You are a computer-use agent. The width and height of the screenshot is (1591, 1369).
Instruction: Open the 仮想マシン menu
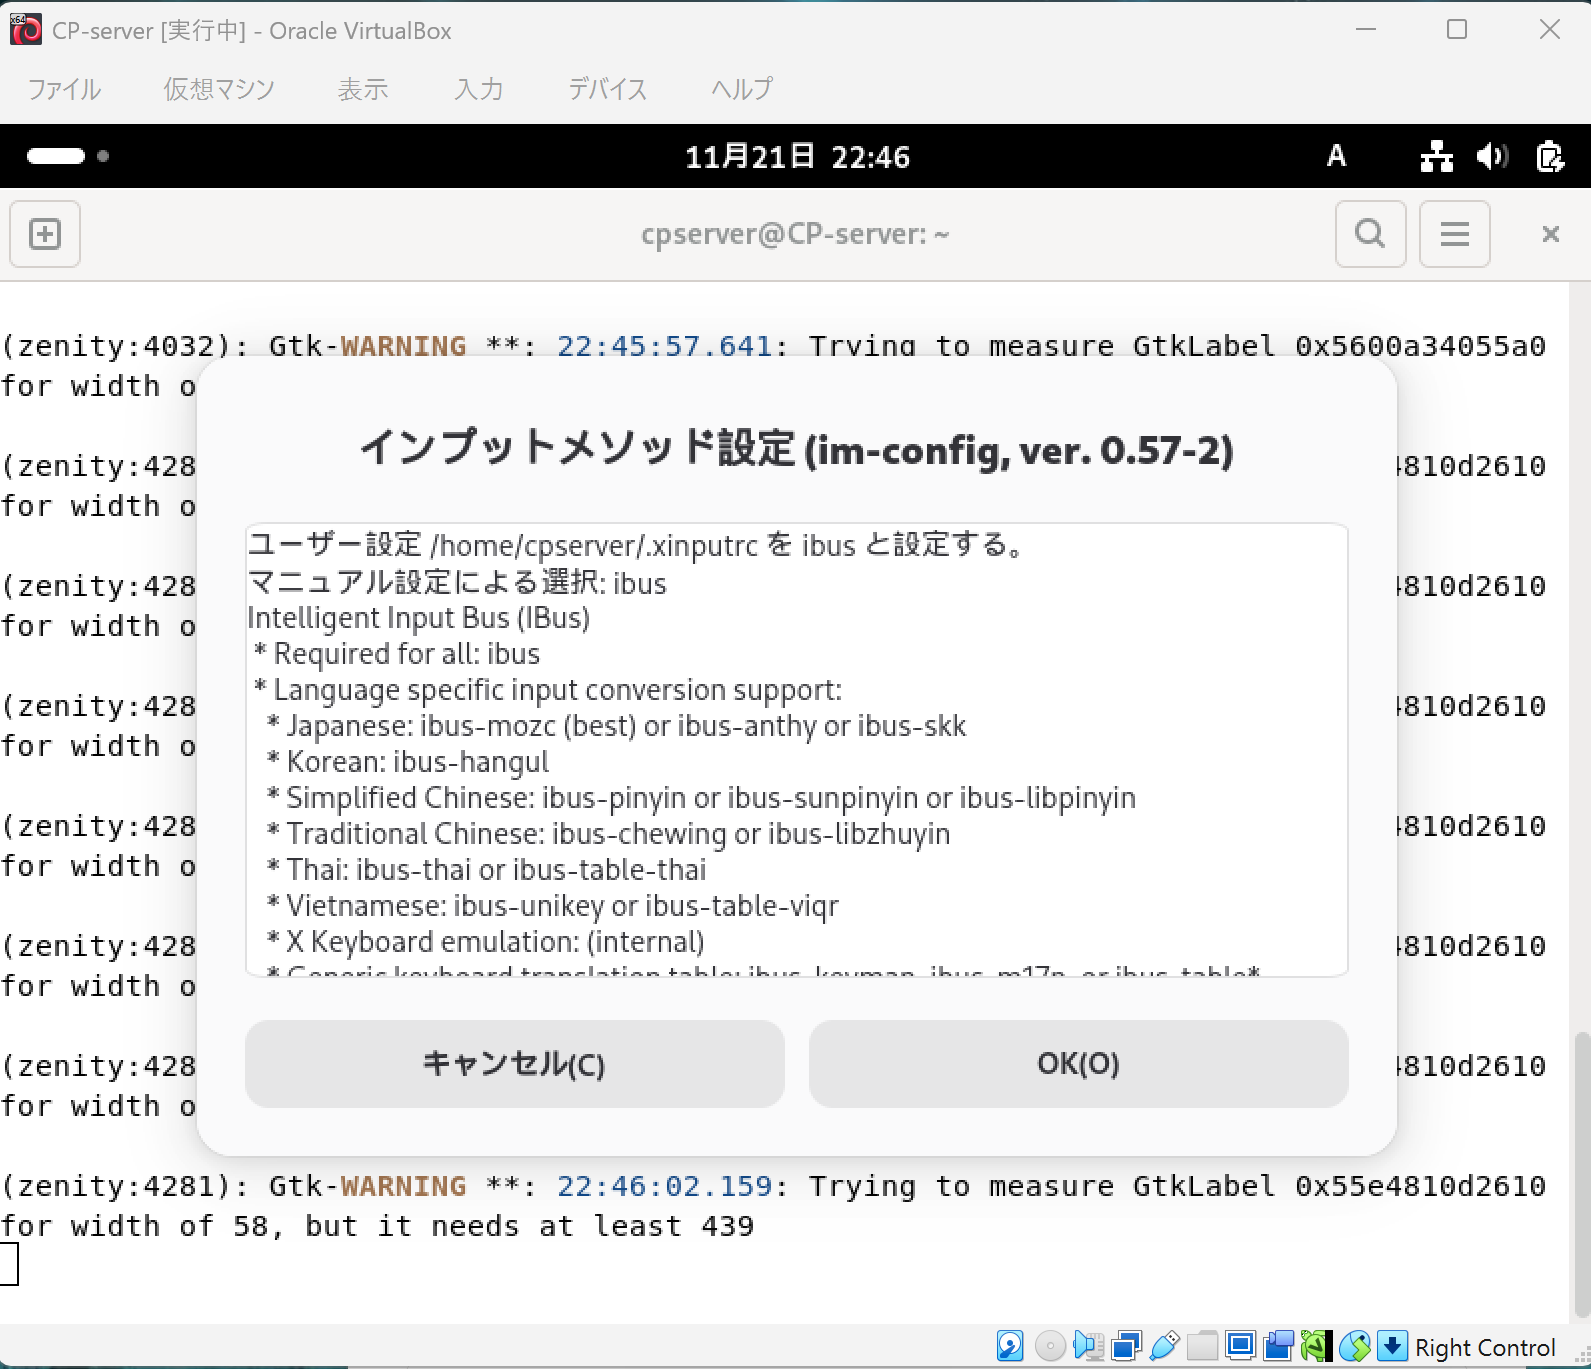219,89
